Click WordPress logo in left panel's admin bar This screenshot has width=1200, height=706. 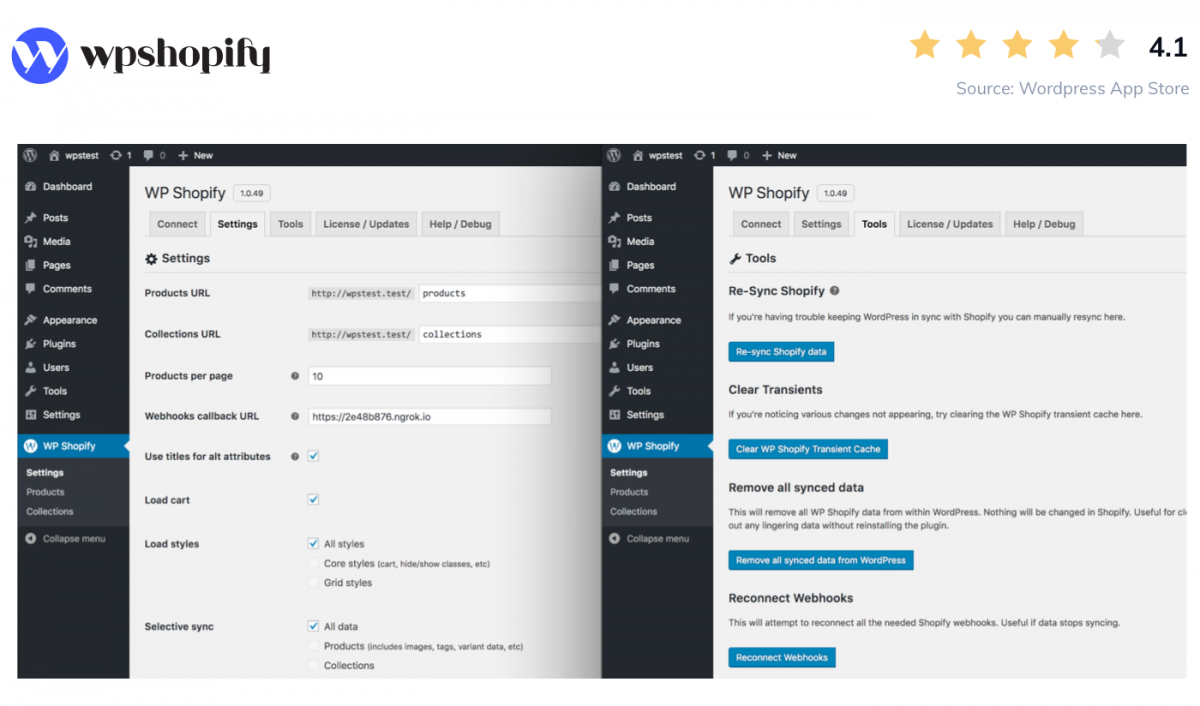pyautogui.click(x=30, y=155)
